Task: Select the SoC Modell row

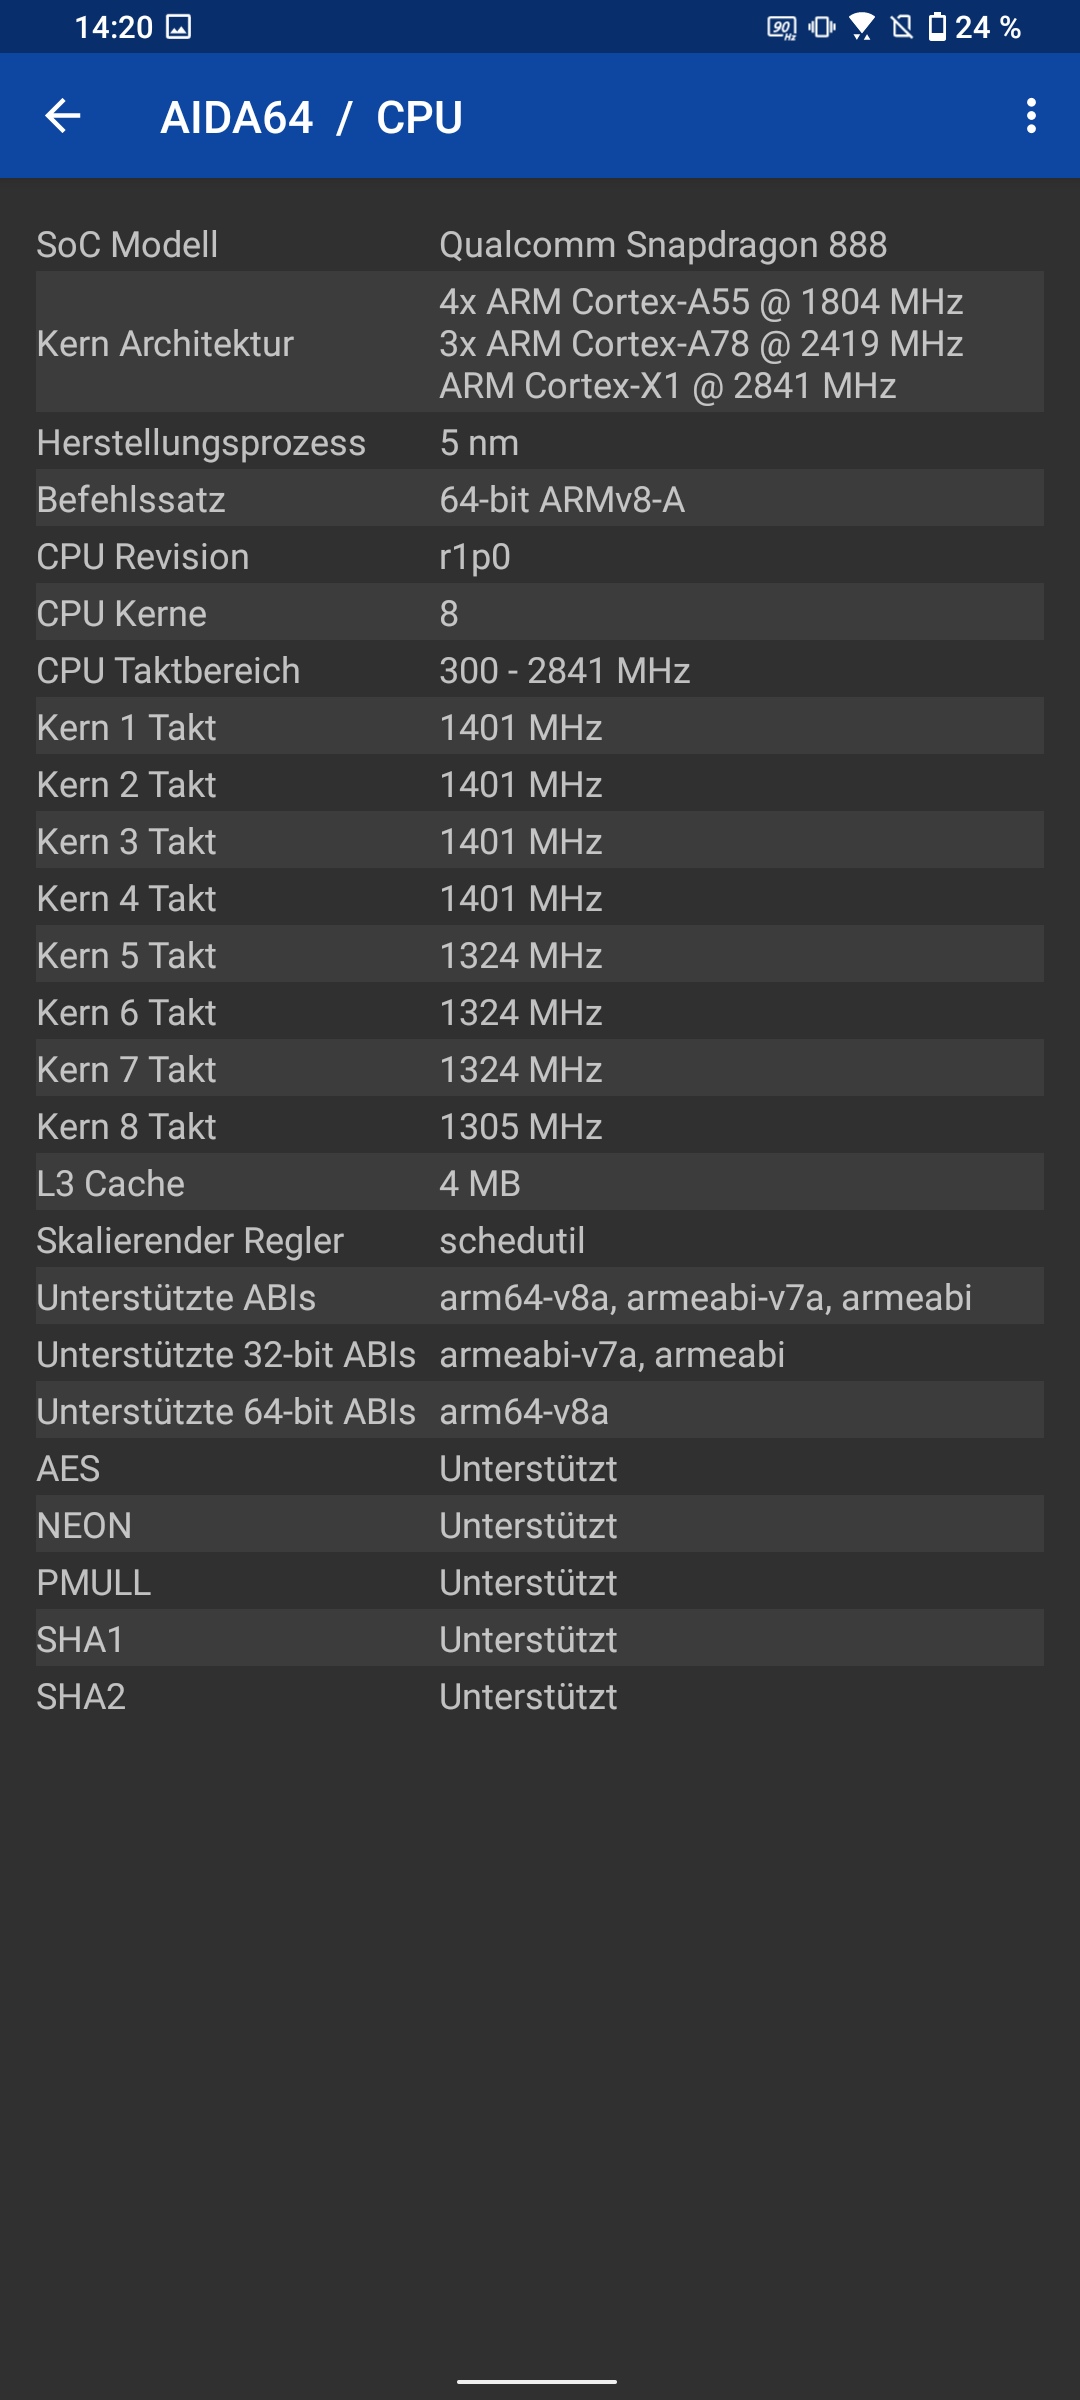Action: pyautogui.click(x=540, y=244)
